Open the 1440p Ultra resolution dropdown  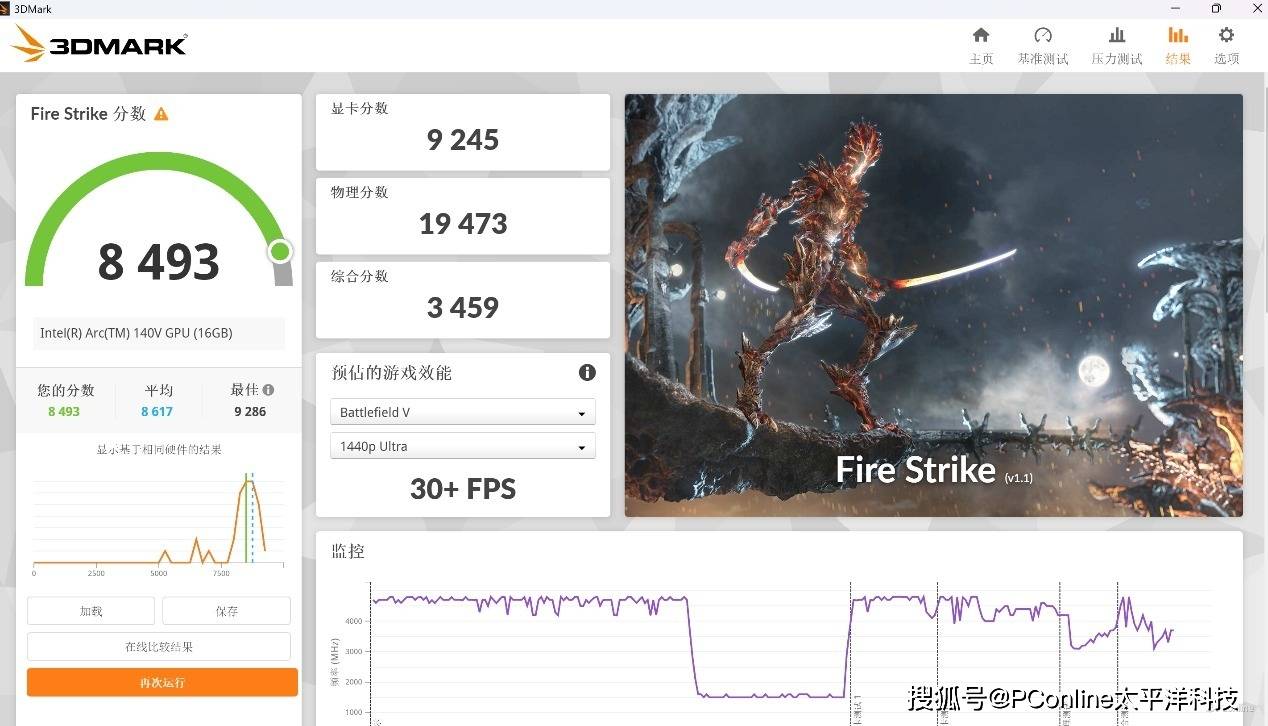point(462,446)
